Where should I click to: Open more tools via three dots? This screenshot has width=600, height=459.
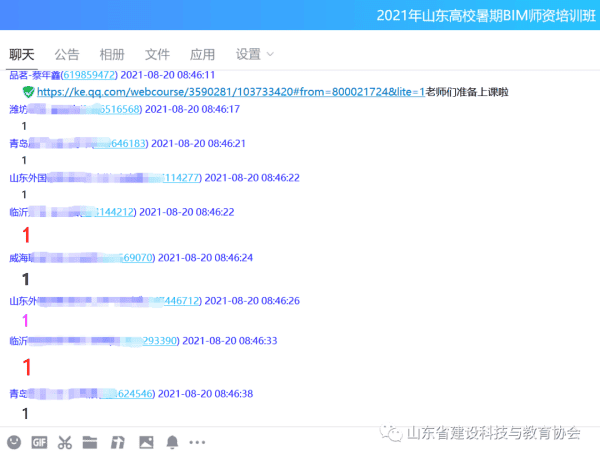(197, 441)
